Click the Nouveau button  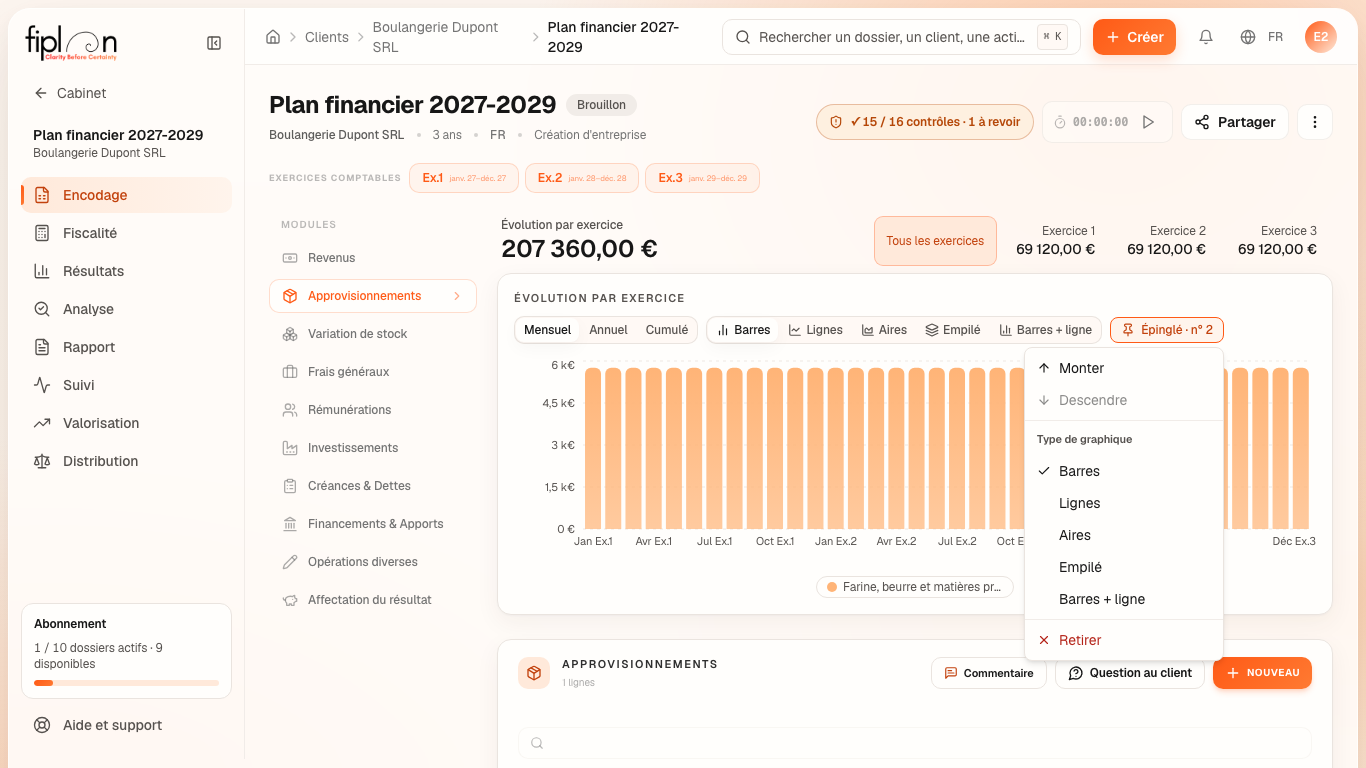1262,673
